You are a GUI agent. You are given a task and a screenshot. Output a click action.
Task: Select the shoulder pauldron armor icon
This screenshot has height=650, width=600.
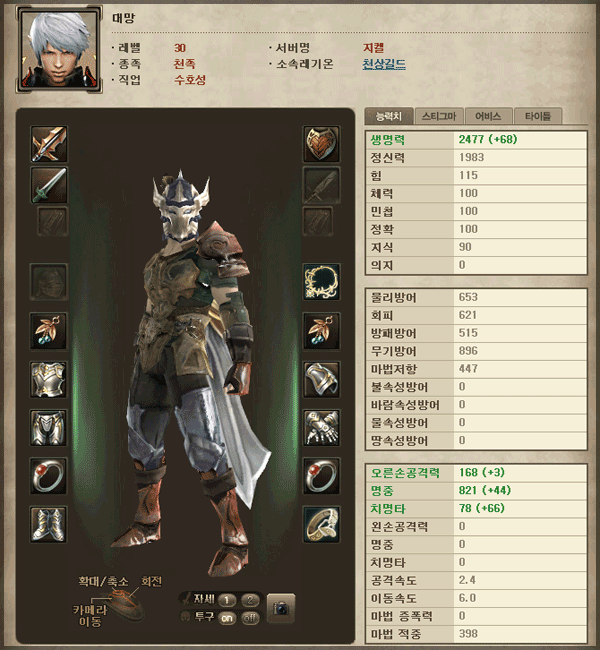point(321,380)
